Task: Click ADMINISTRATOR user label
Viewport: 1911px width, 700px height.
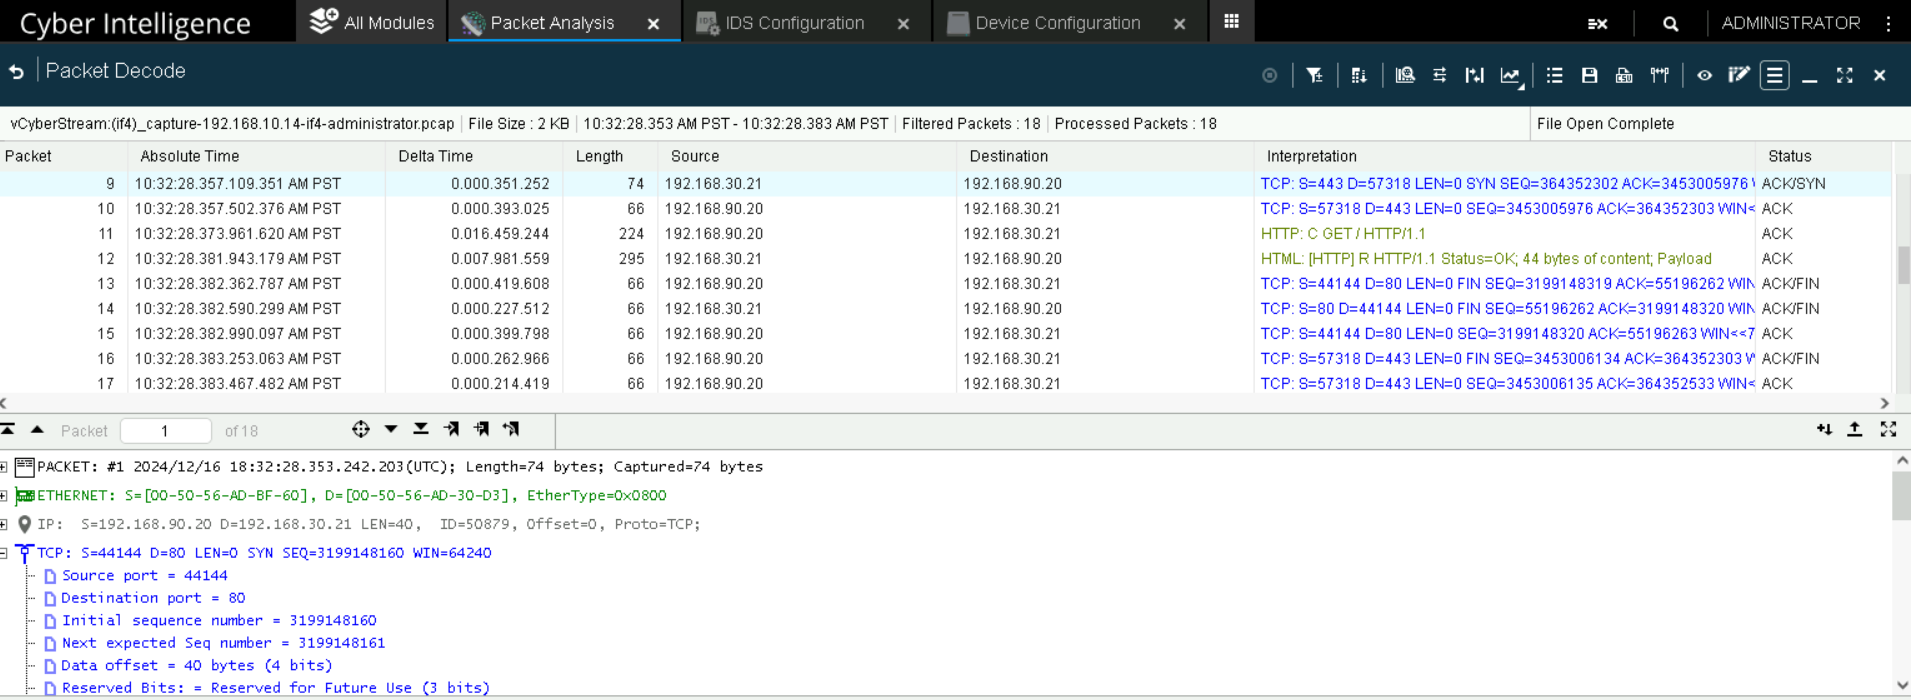Action: click(x=1790, y=23)
